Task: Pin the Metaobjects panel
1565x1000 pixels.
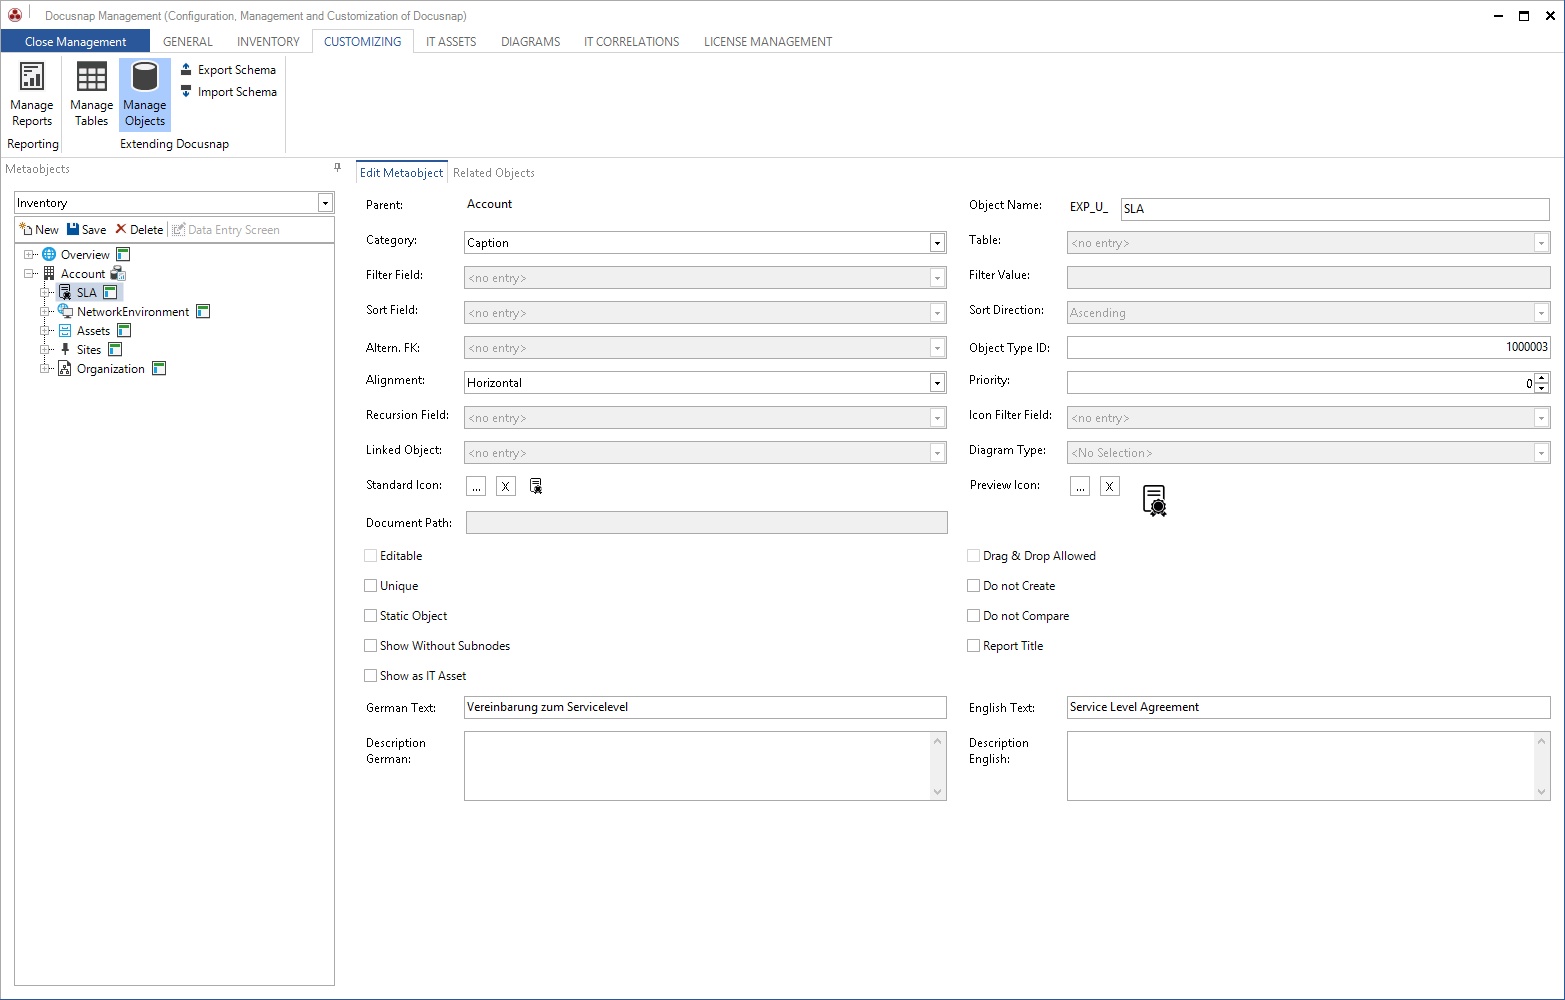Action: coord(337,168)
